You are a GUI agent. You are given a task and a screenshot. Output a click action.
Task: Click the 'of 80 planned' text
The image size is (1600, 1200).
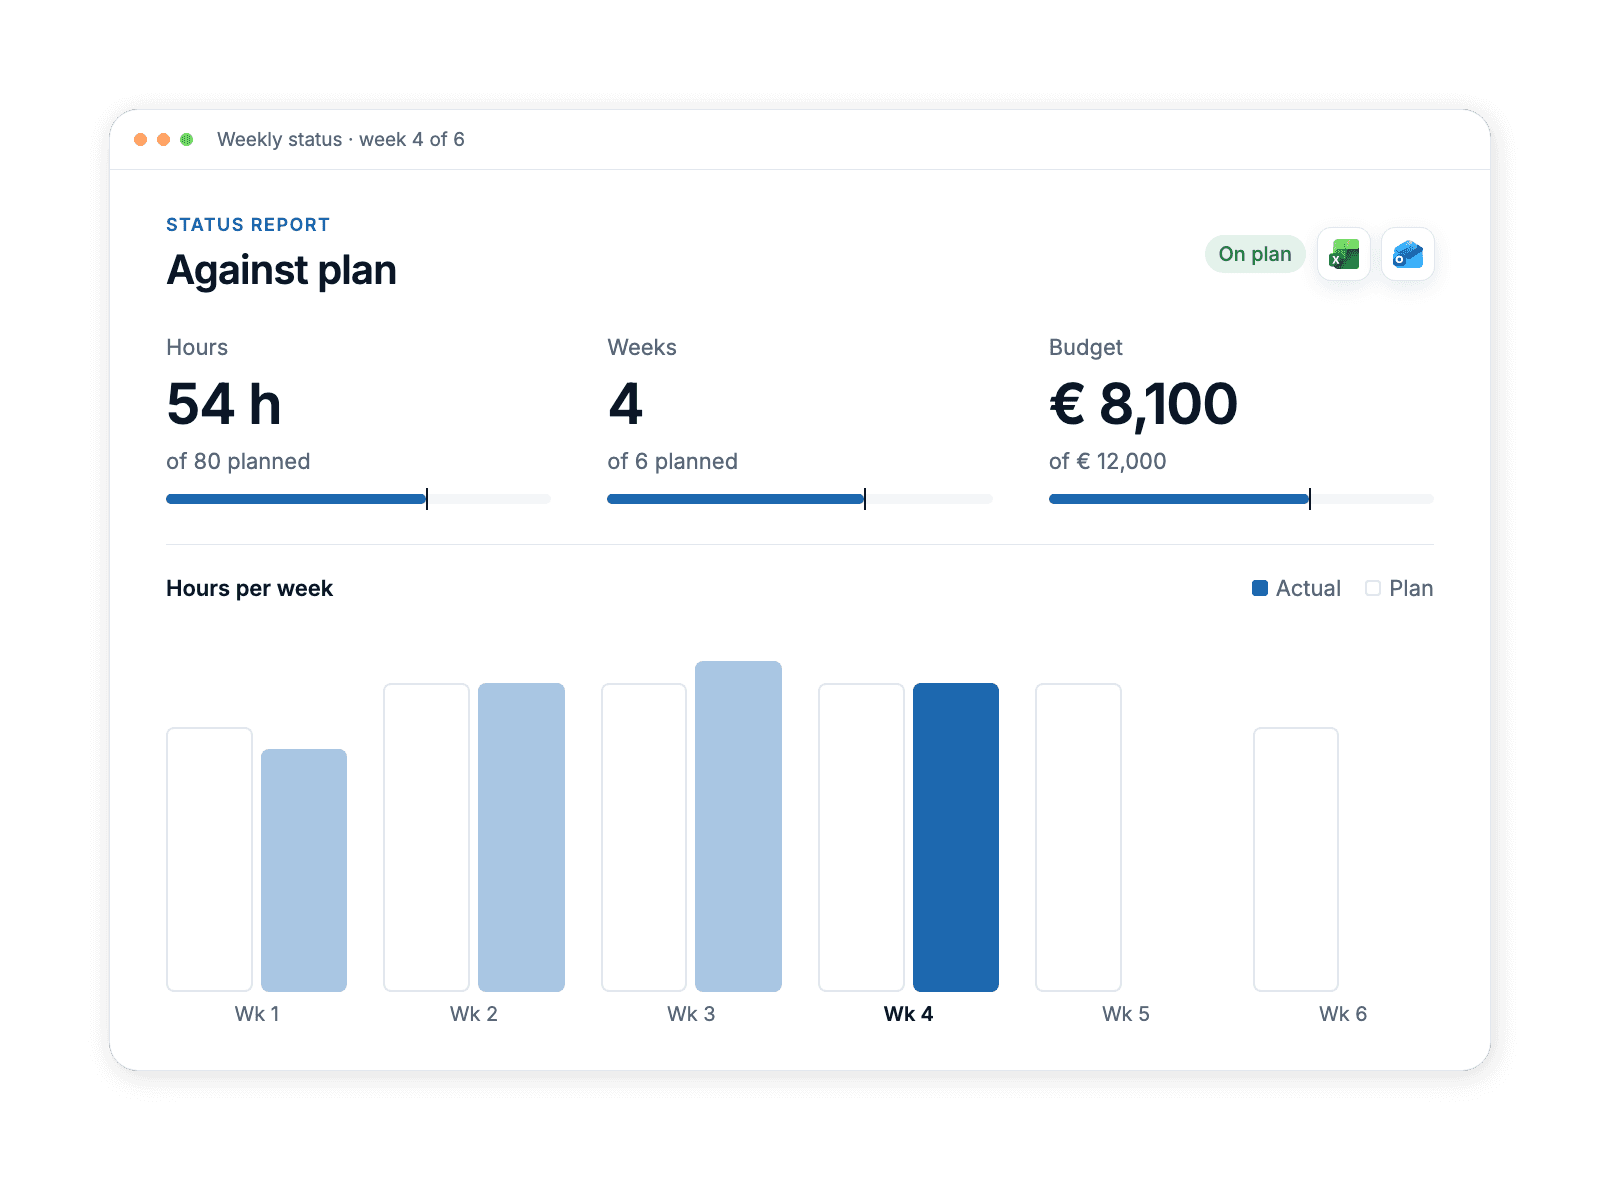tap(238, 461)
